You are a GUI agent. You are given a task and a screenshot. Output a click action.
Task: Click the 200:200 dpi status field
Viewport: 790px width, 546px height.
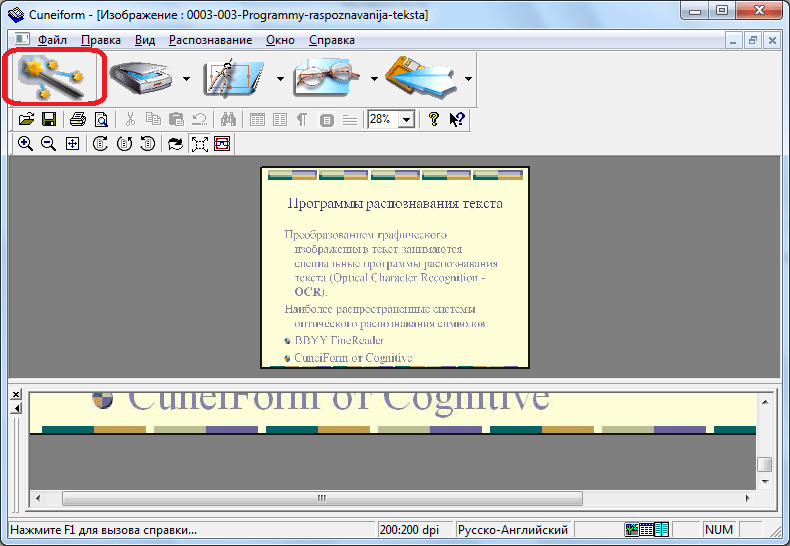tap(414, 530)
